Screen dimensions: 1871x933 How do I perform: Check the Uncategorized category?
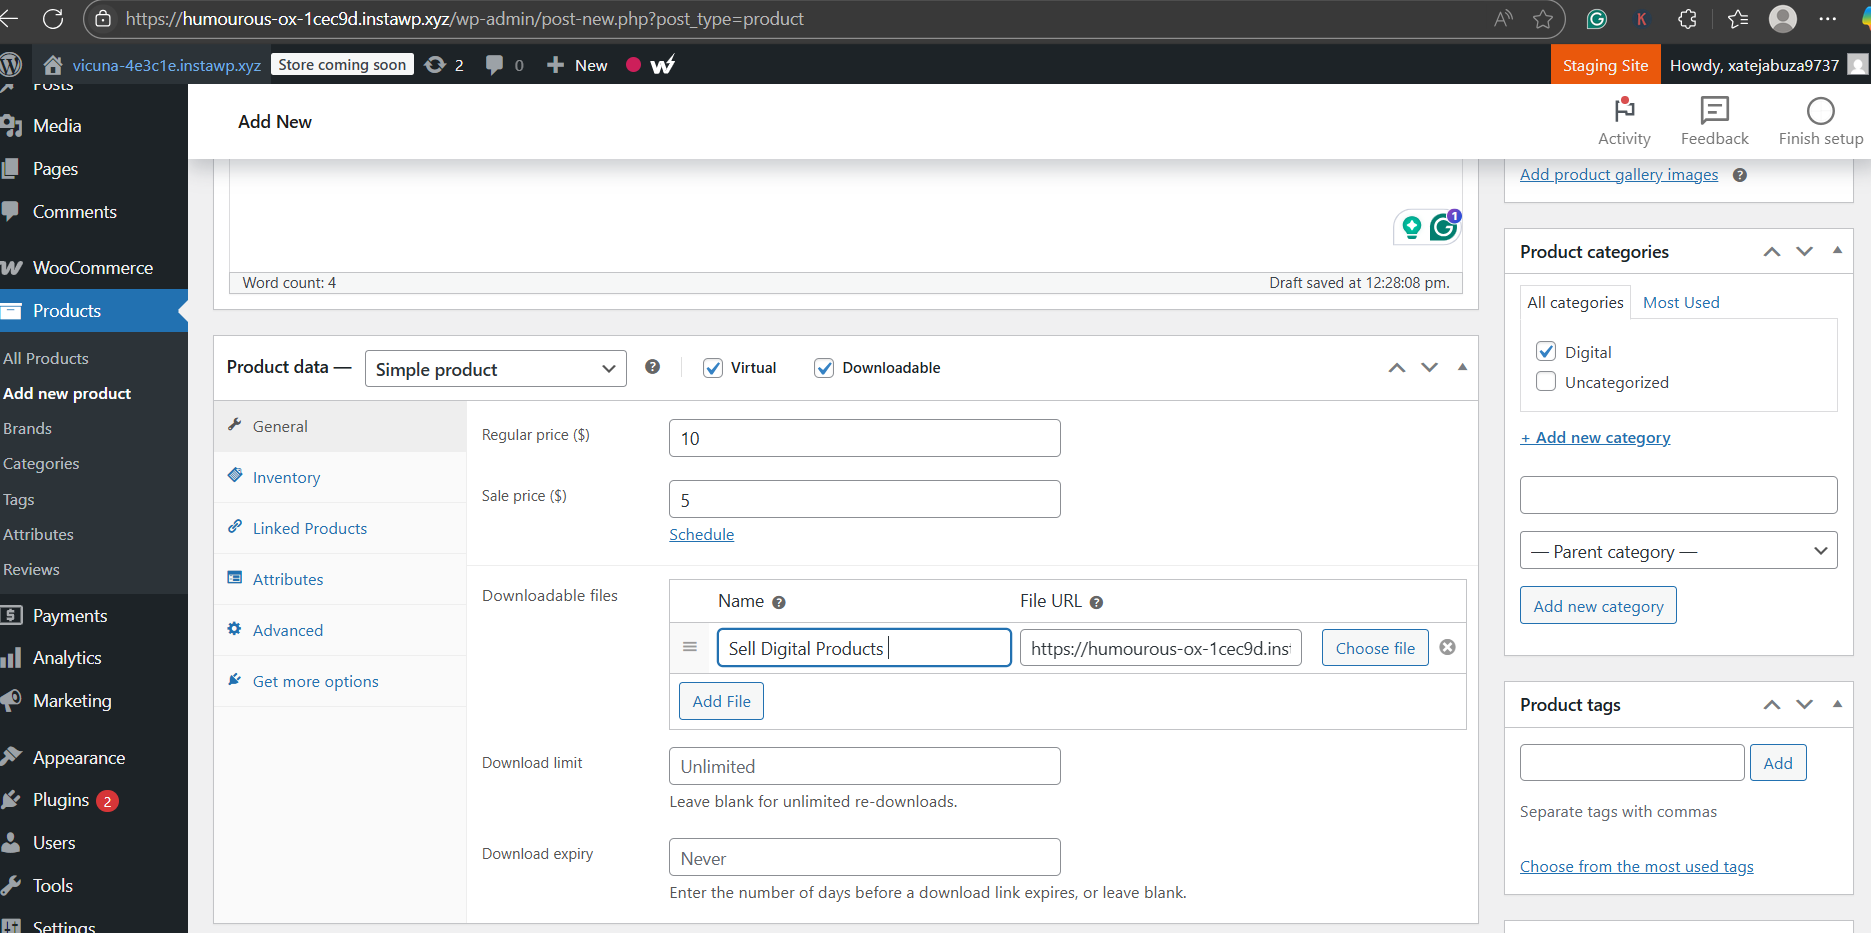click(1546, 381)
